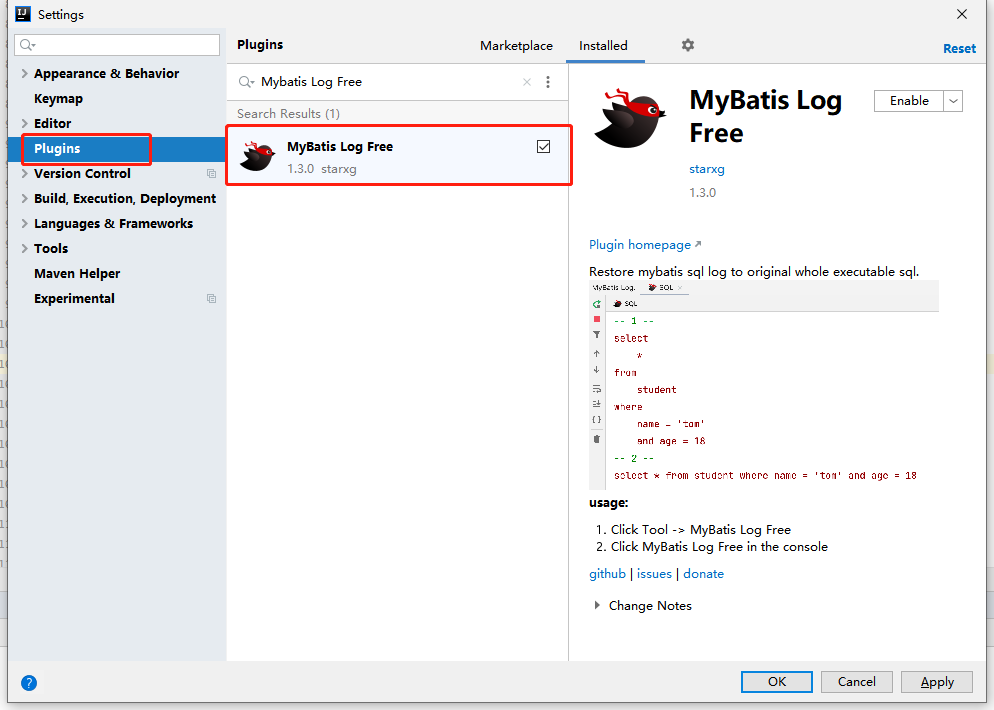Focus the settings search field
Screen dimensions: 994x710
click(117, 44)
